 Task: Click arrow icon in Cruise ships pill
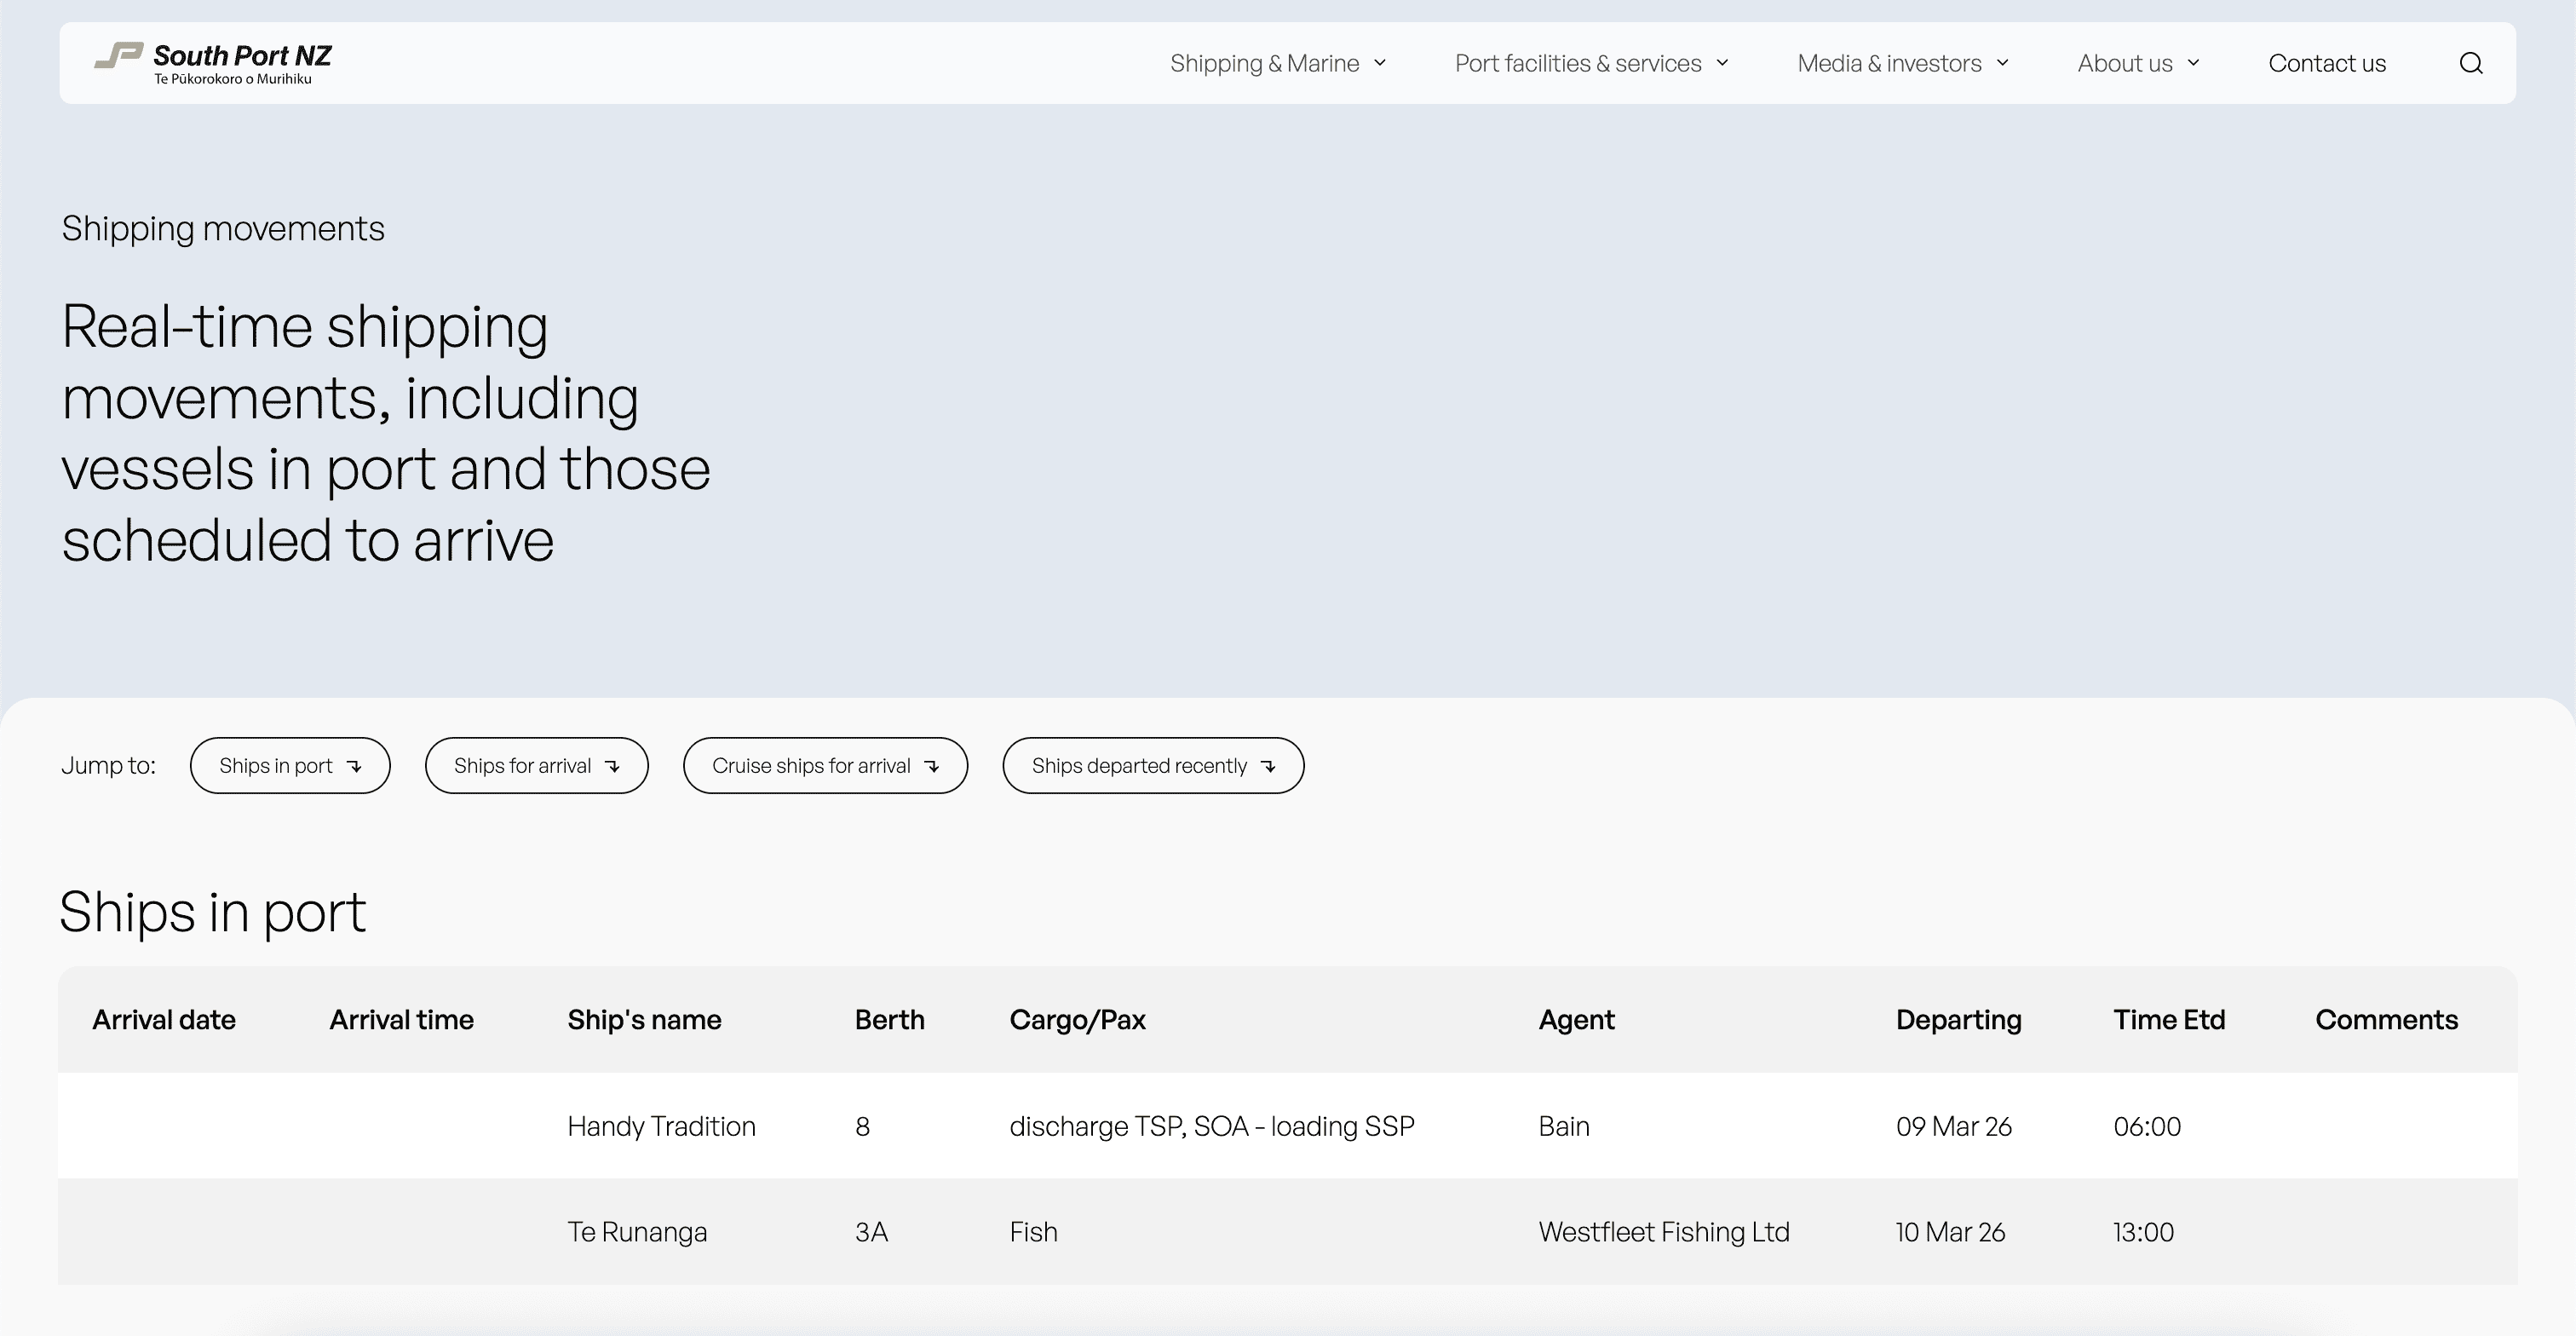pos(932,766)
